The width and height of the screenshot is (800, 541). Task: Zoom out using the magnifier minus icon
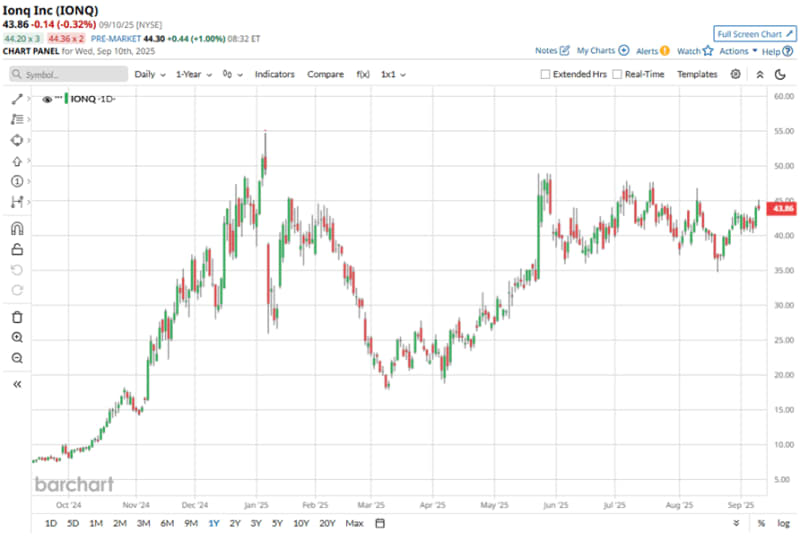(x=17, y=358)
